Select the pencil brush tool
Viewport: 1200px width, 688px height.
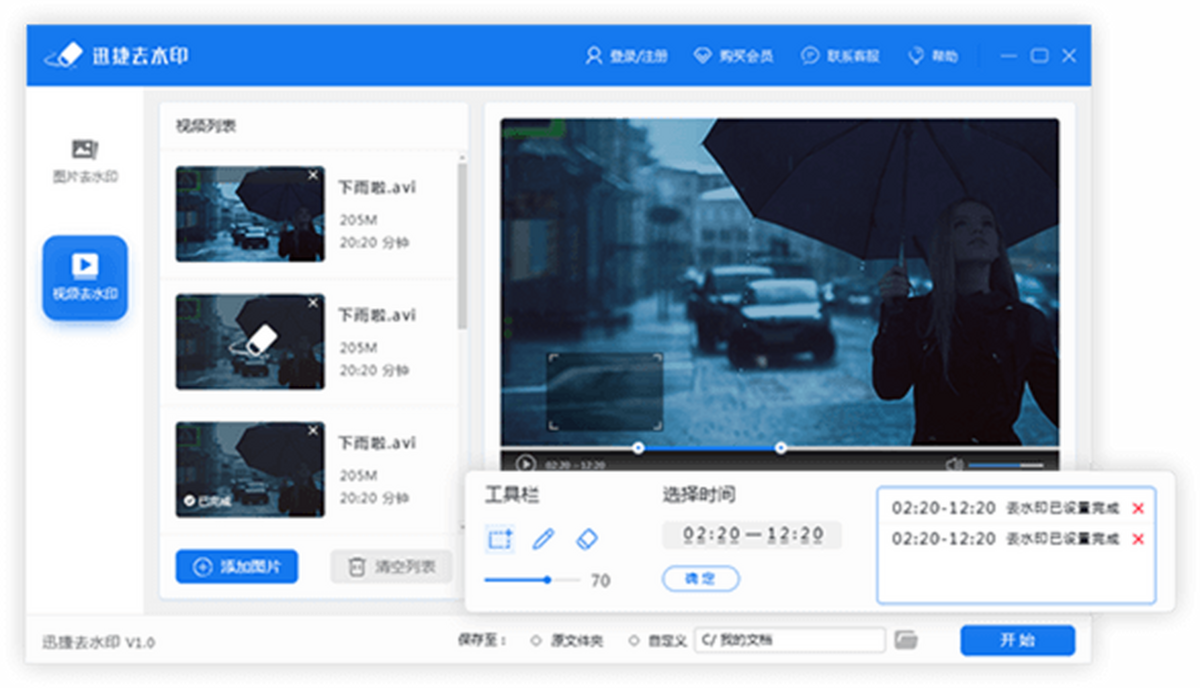[x=543, y=540]
